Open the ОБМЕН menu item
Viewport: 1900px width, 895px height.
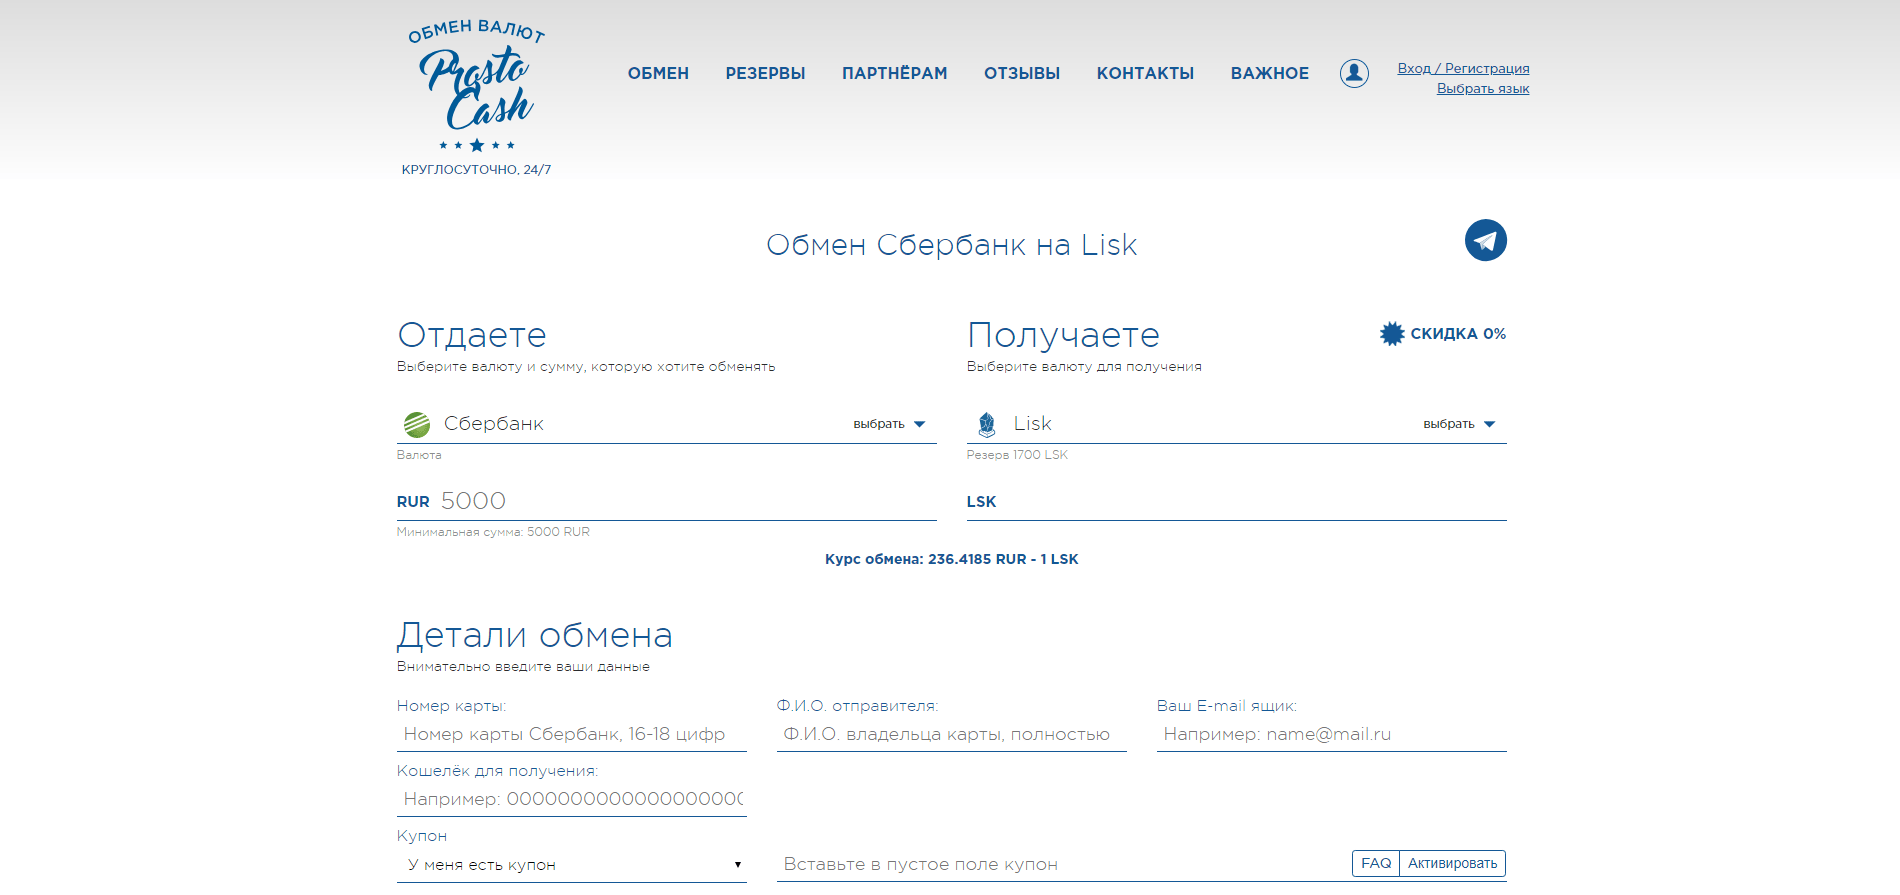click(658, 73)
